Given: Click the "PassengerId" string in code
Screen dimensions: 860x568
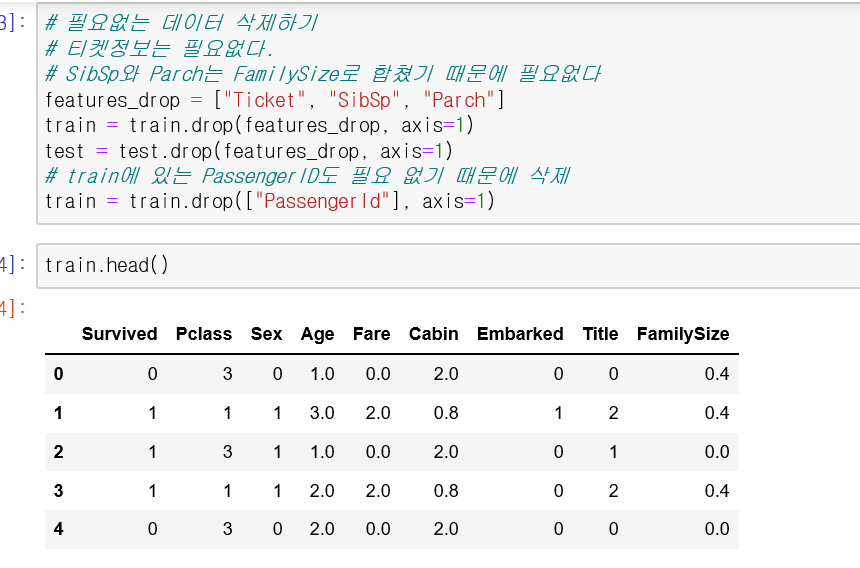Looking at the screenshot, I should [322, 201].
